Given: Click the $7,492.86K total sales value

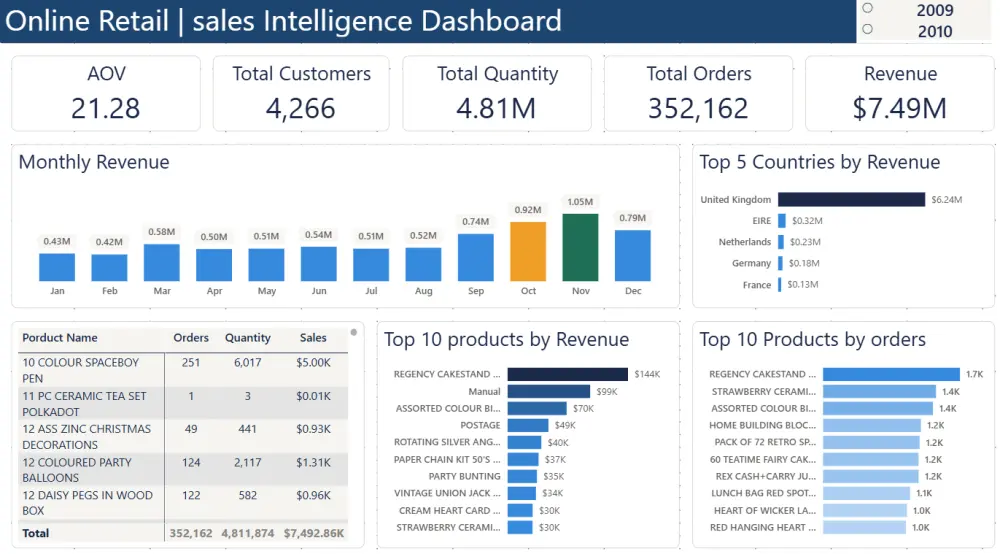Looking at the screenshot, I should point(314,534).
